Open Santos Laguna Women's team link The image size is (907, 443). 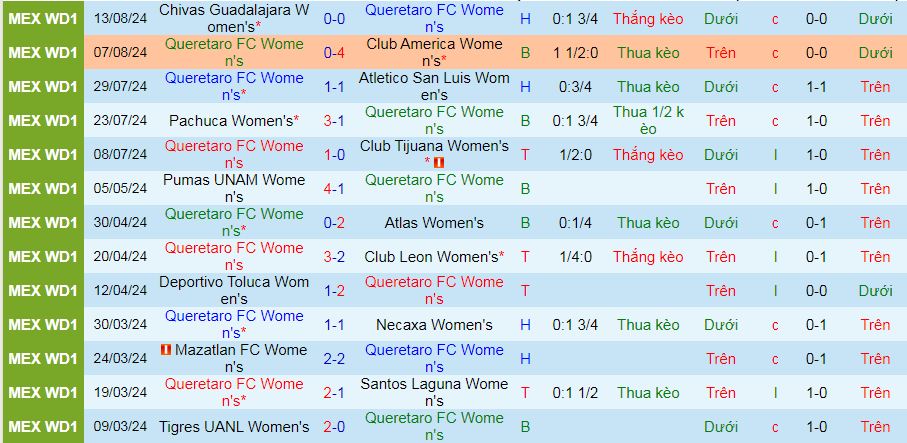point(434,393)
